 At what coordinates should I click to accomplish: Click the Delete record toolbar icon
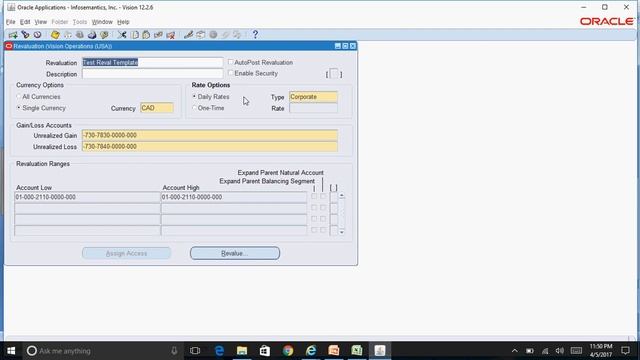171,35
